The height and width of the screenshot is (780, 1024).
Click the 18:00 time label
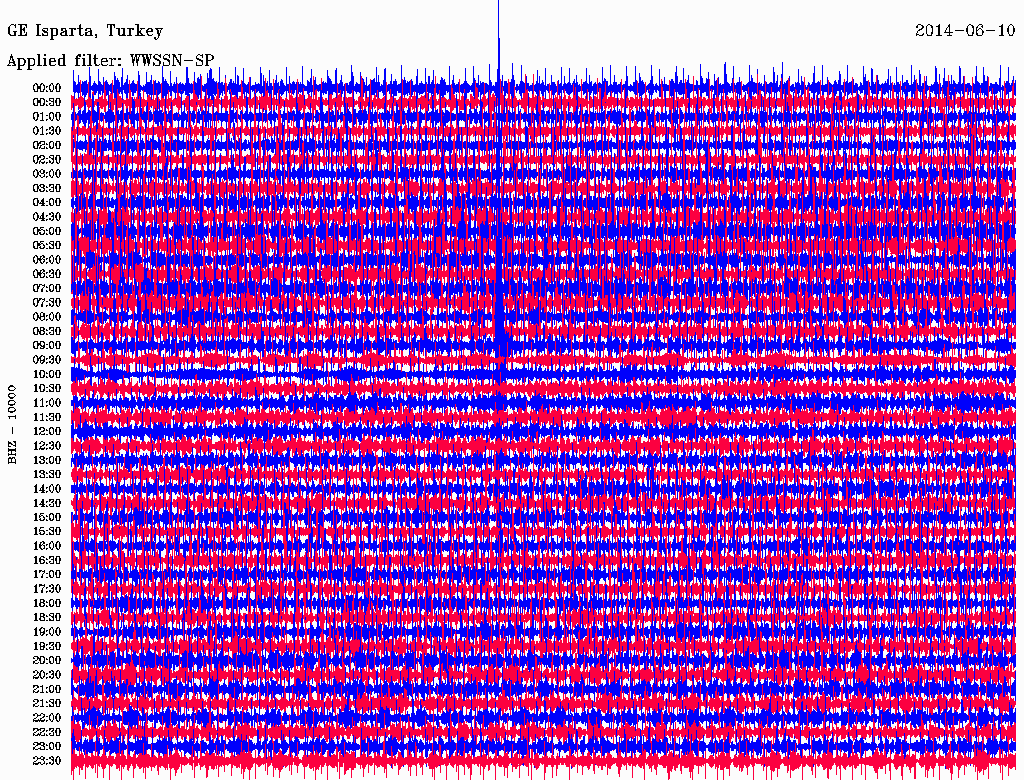[x=47, y=604]
